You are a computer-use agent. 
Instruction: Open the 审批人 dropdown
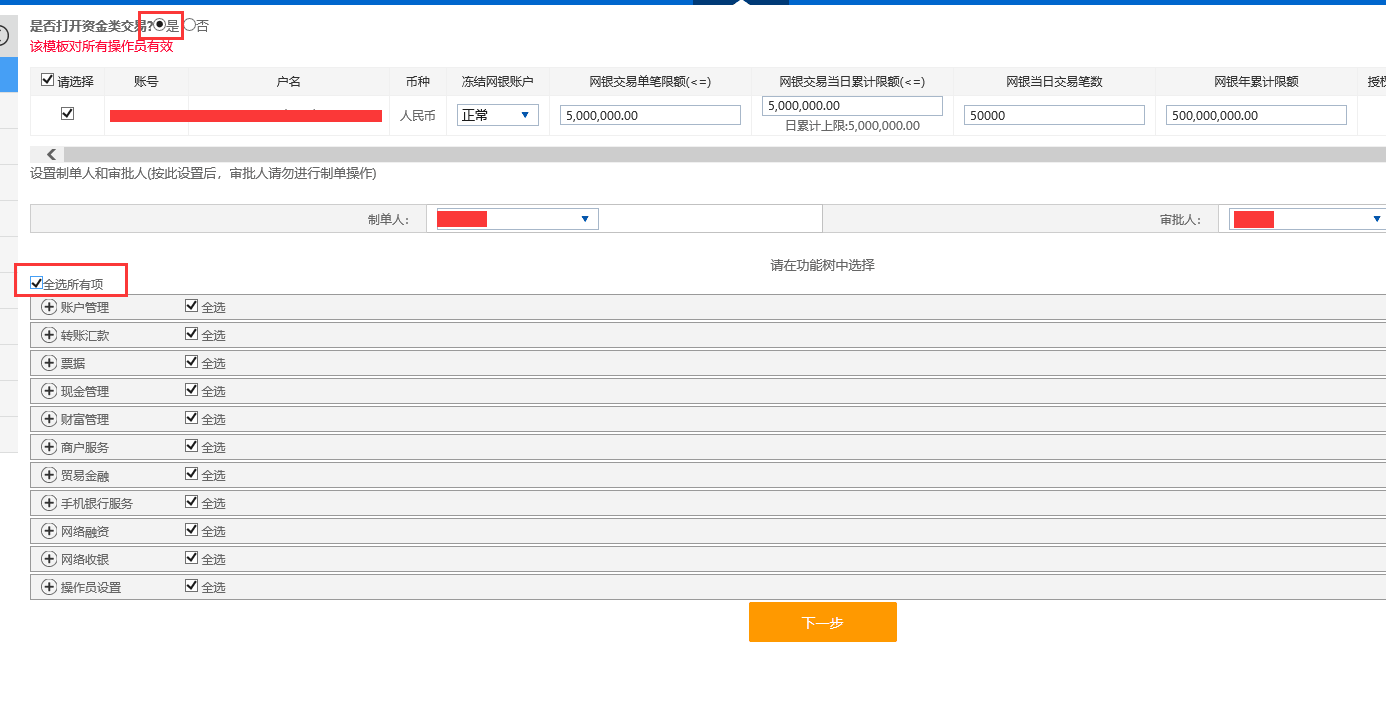click(x=1307, y=219)
